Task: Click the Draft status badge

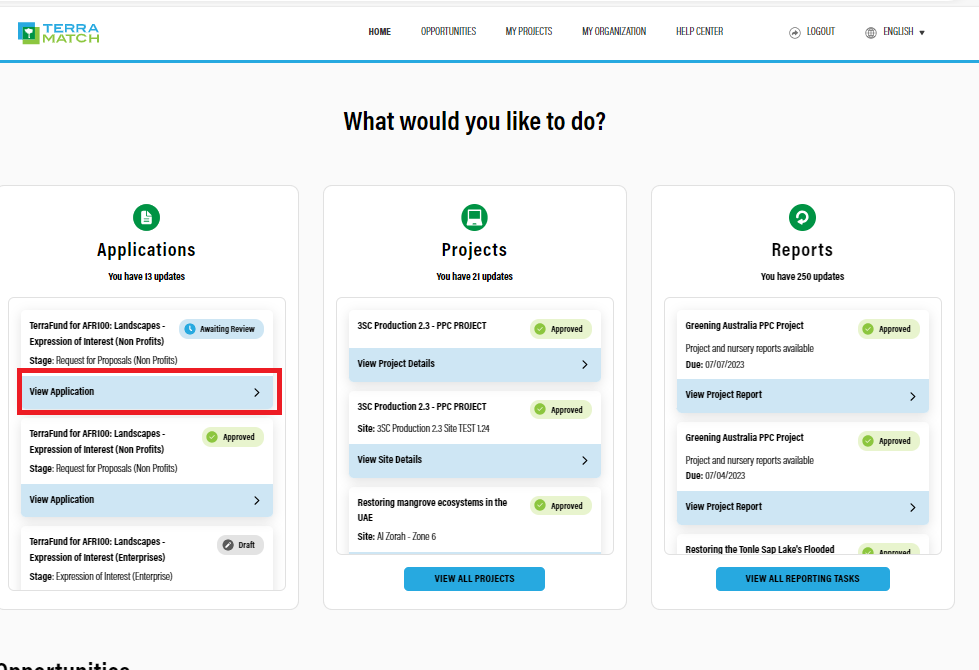Action: click(x=240, y=545)
